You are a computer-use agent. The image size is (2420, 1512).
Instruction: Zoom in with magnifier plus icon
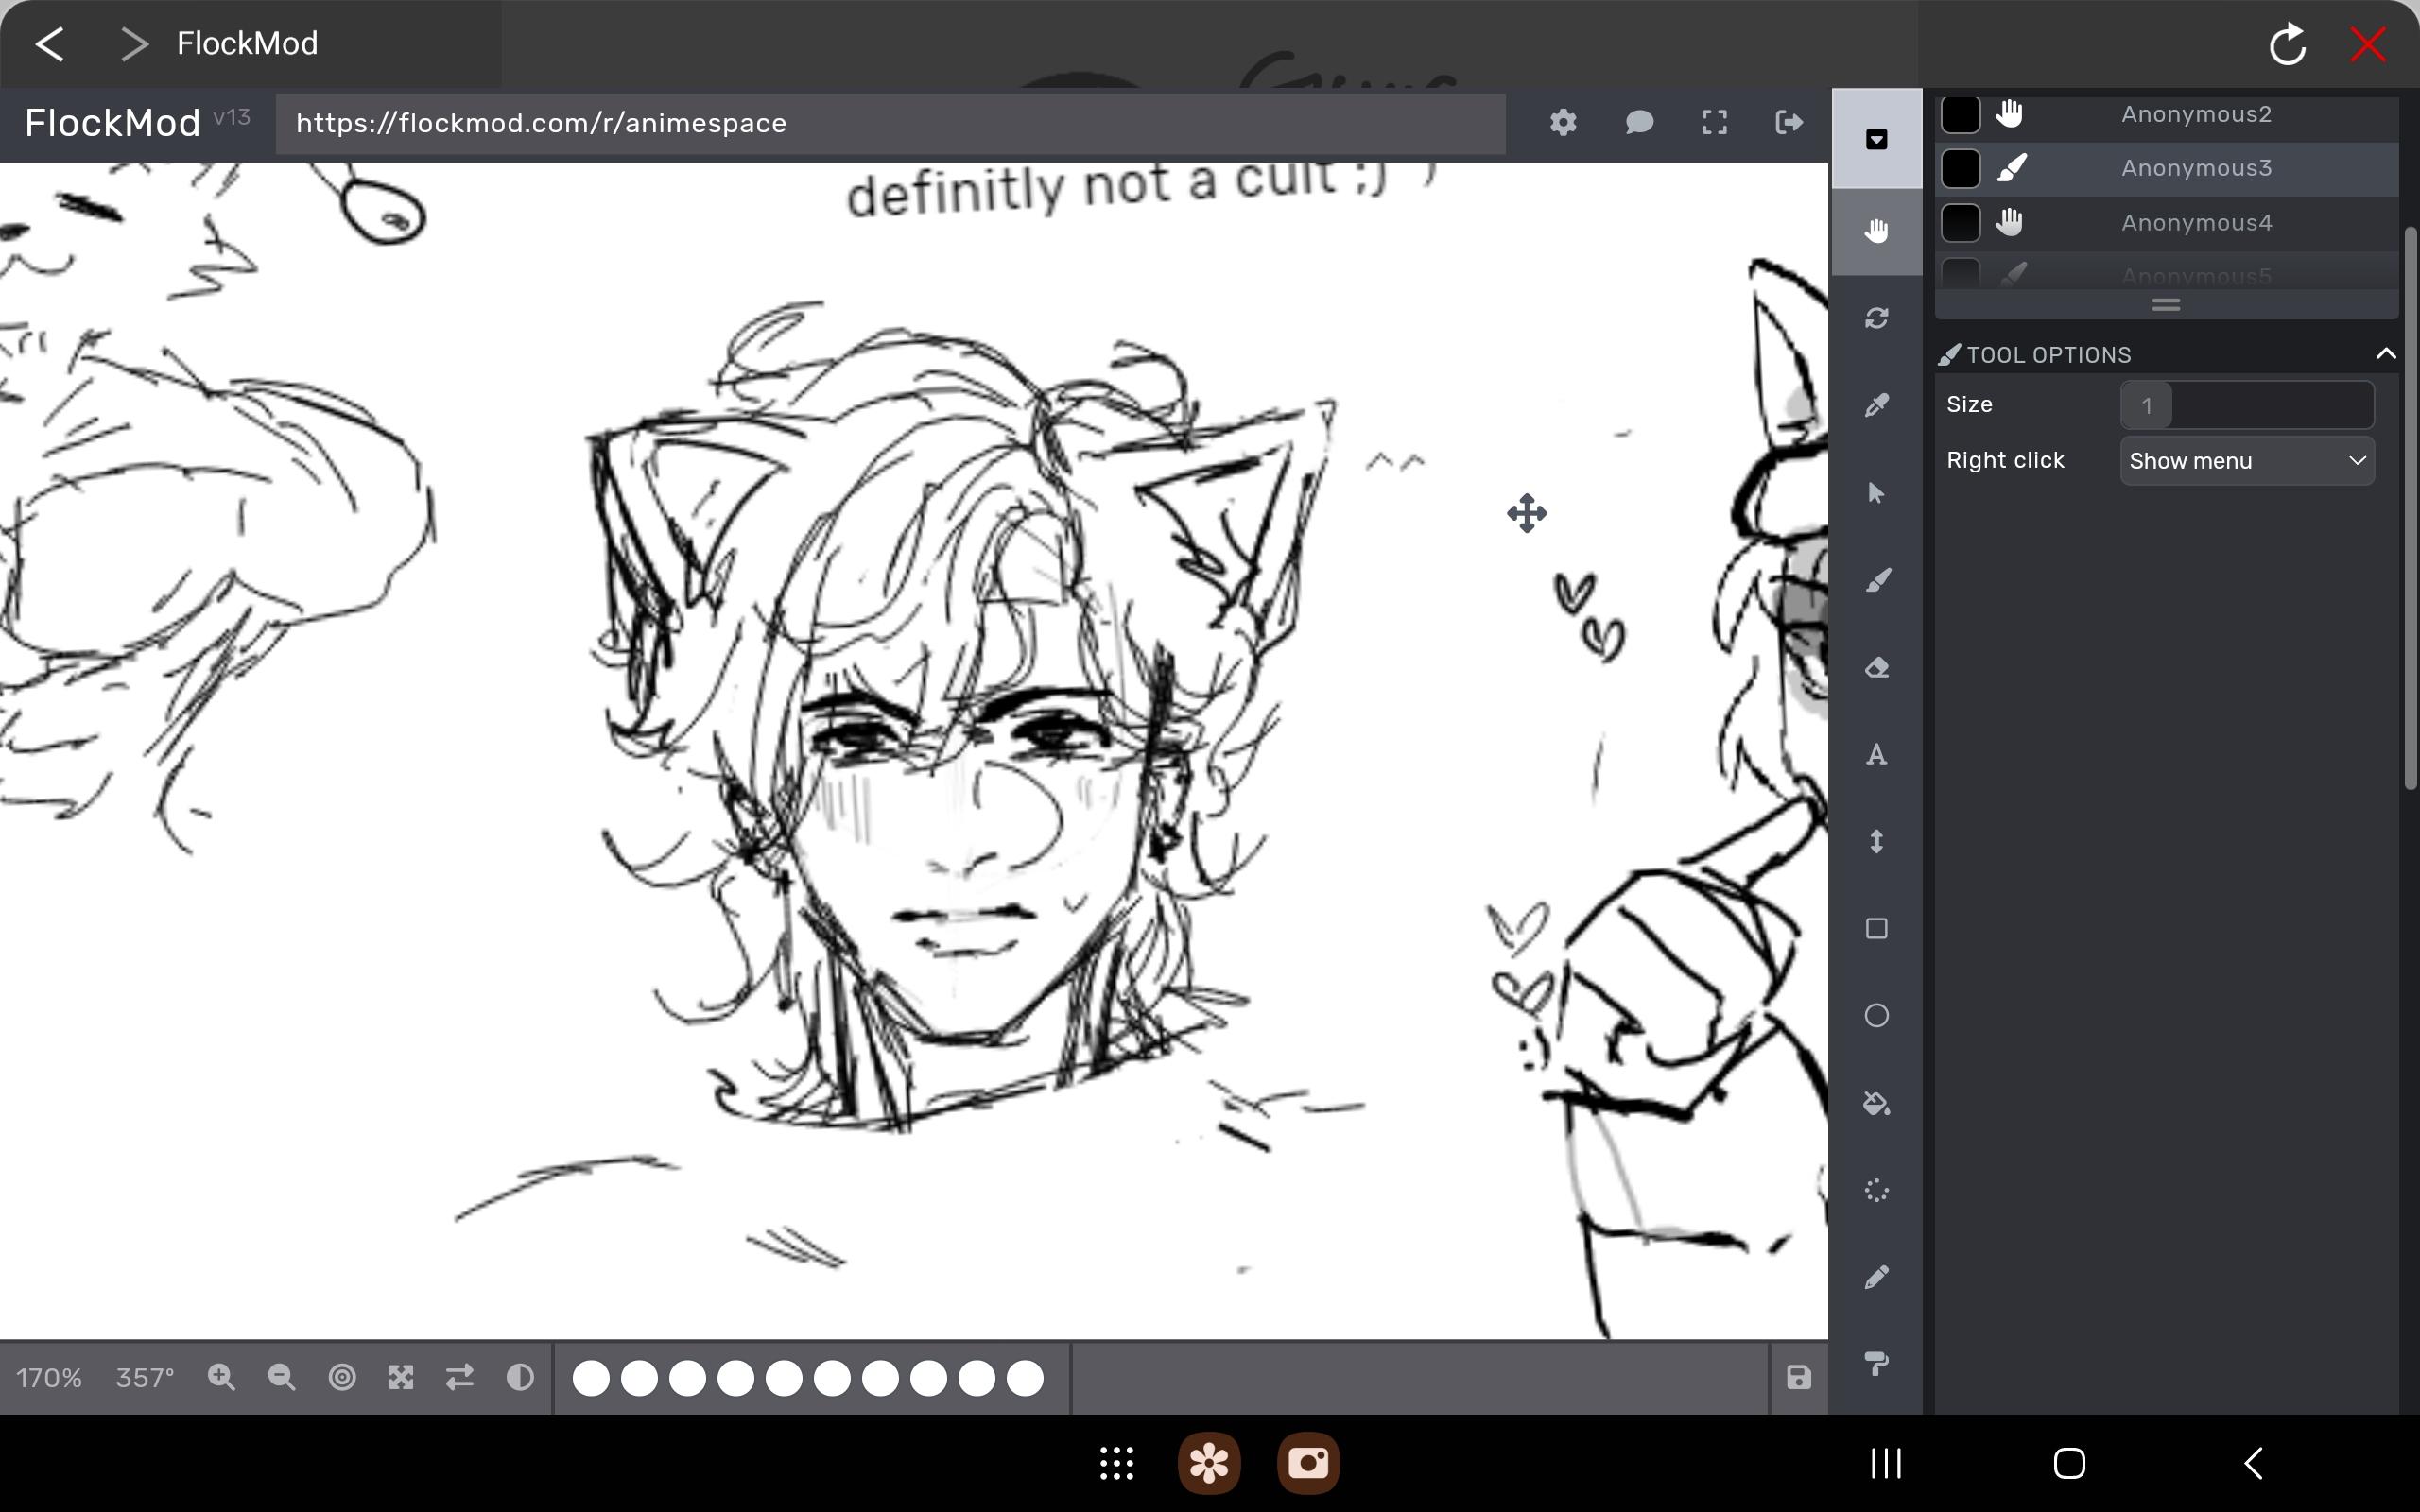point(221,1377)
